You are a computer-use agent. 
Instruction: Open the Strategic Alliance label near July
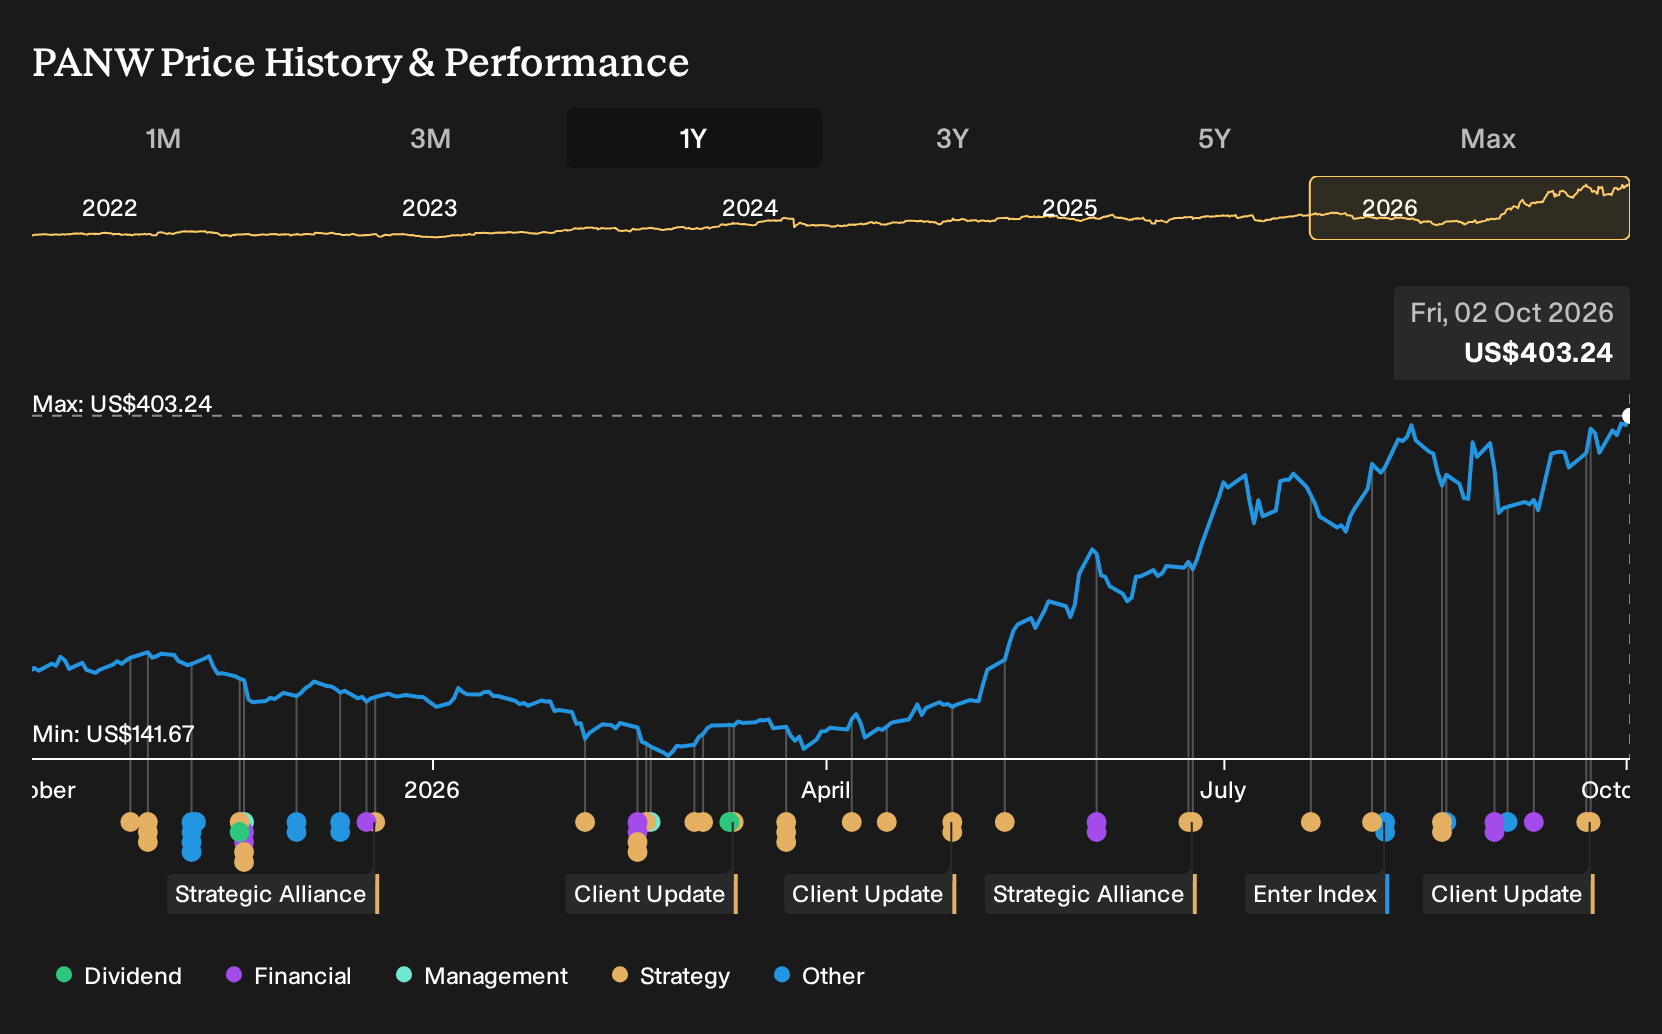[x=1090, y=894]
